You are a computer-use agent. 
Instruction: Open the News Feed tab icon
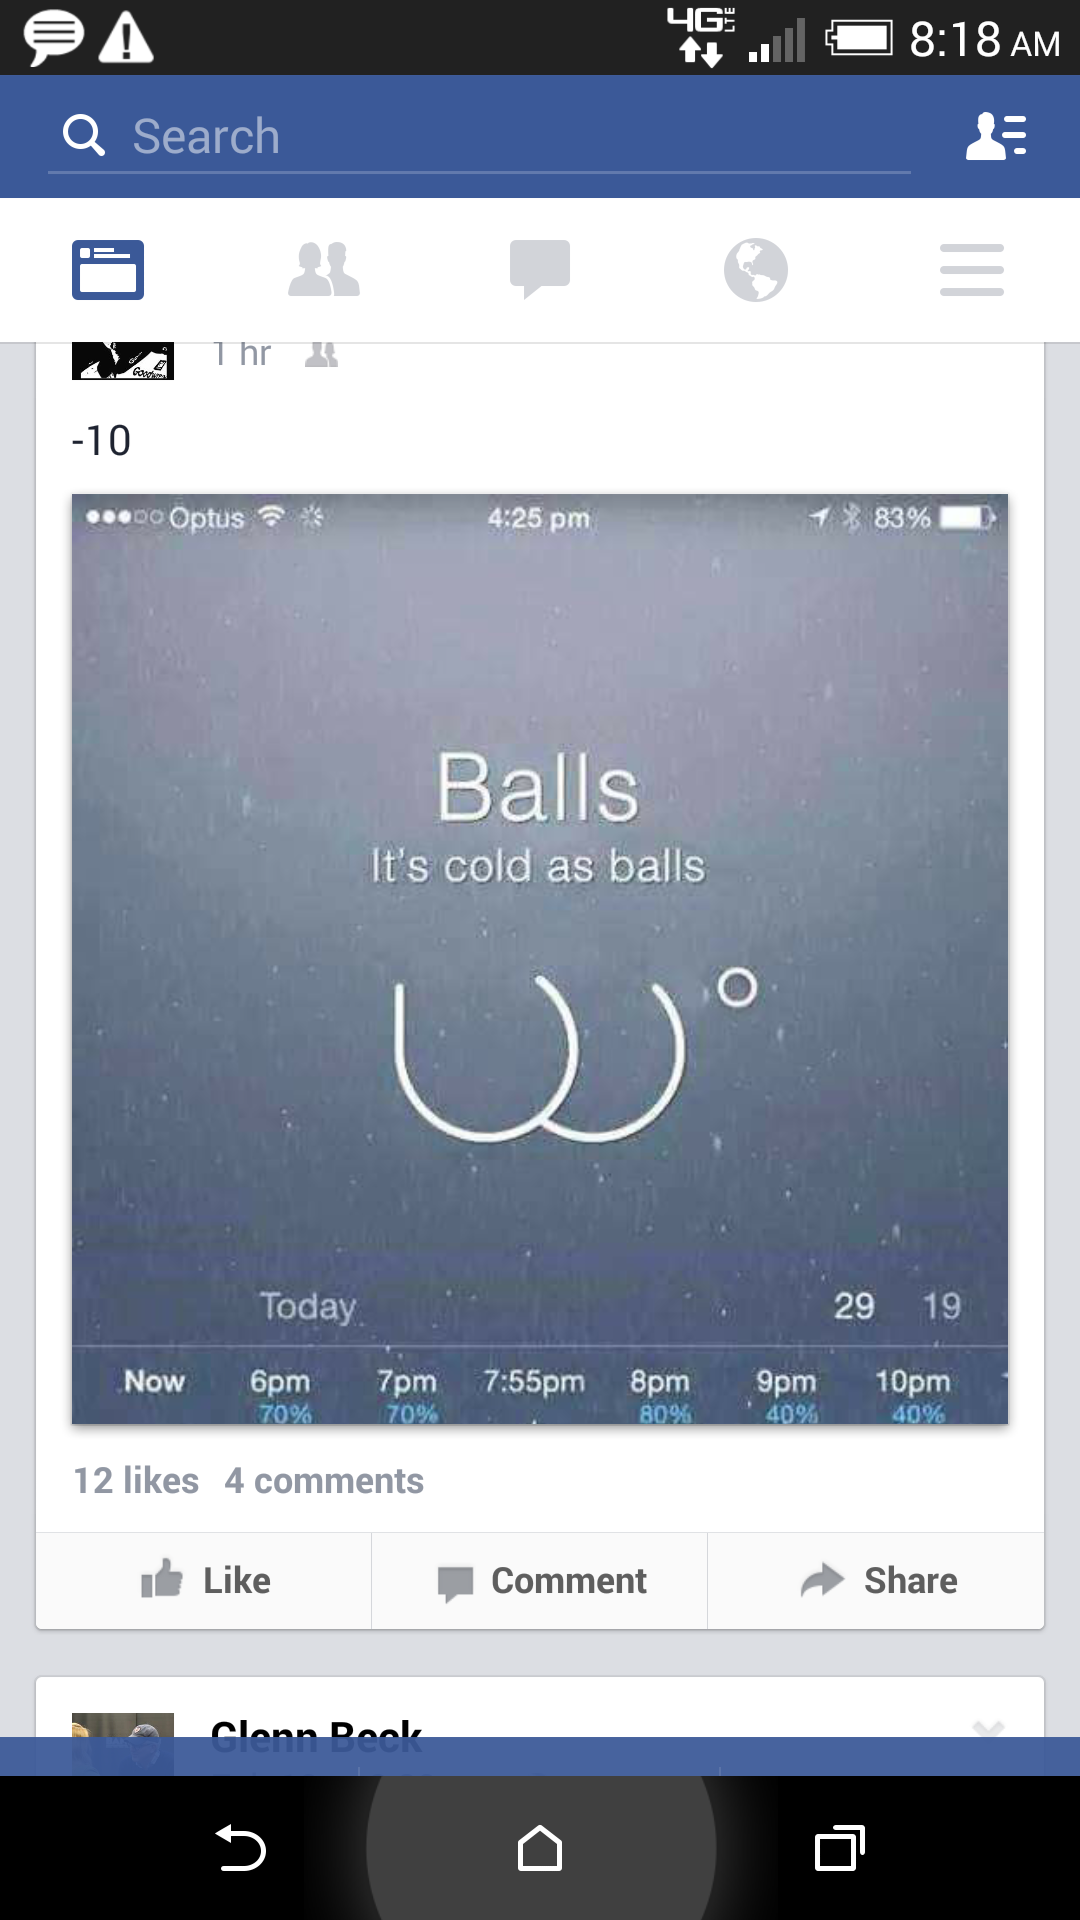click(x=108, y=270)
